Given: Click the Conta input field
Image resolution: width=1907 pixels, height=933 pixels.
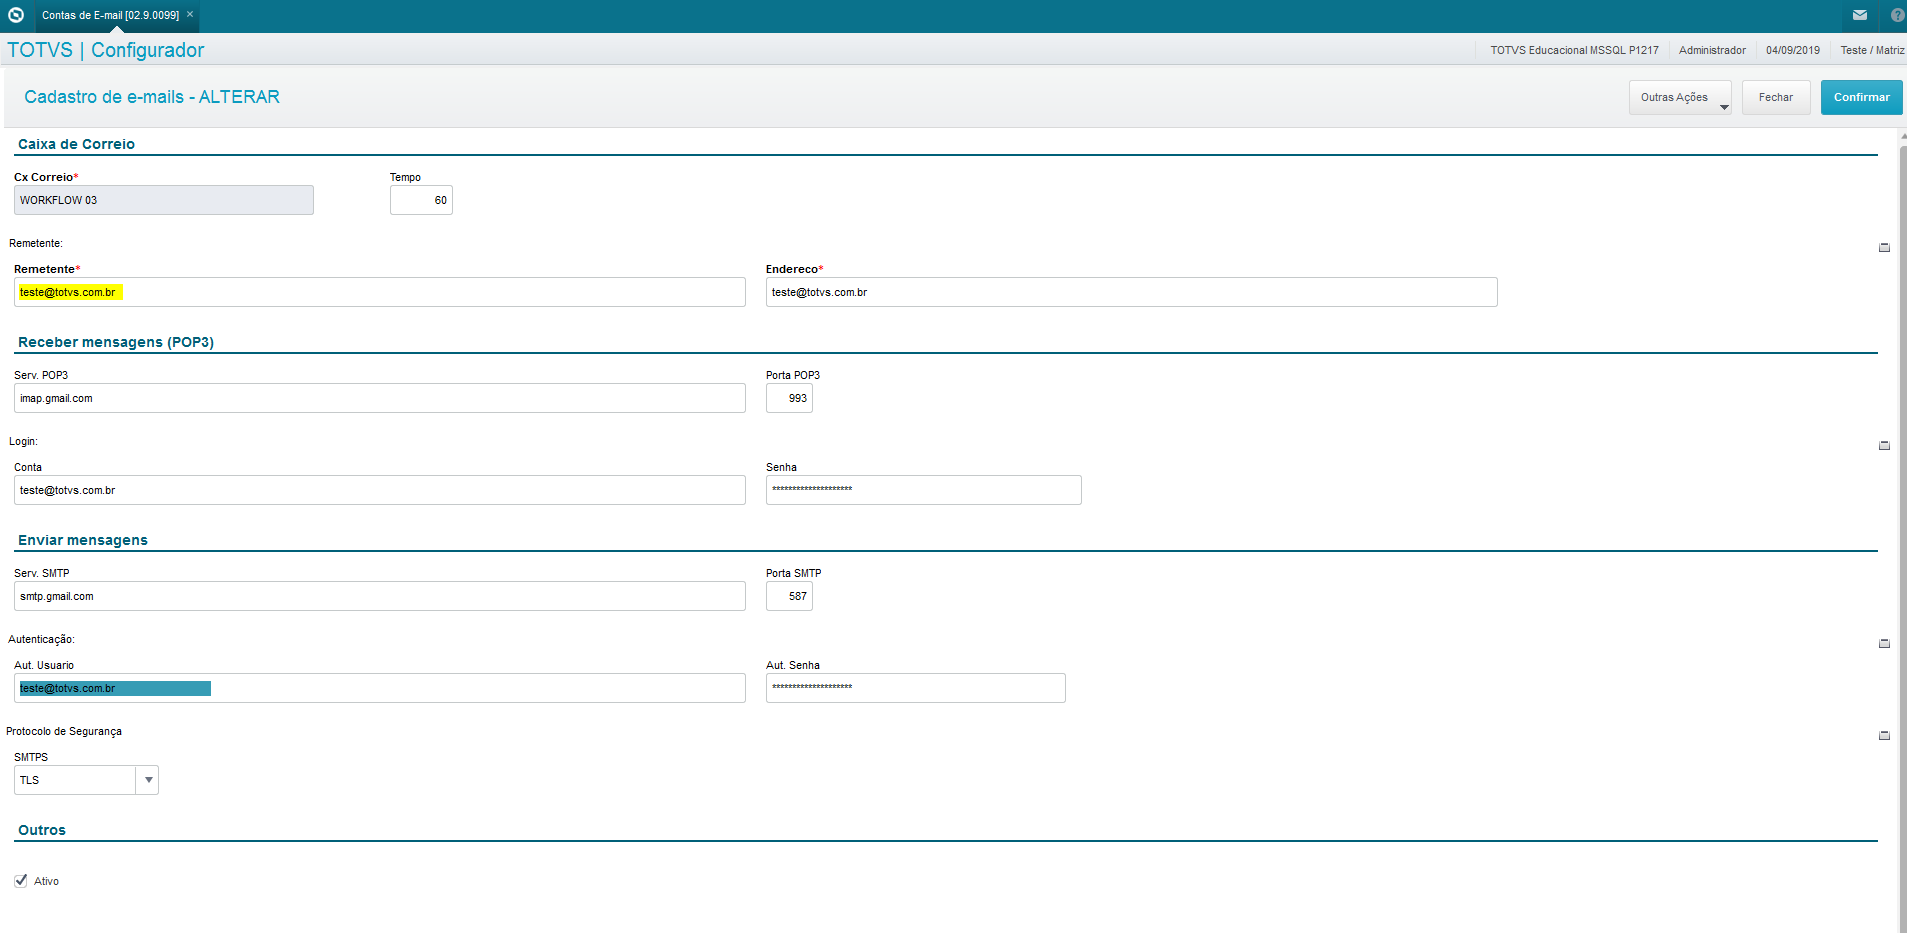Looking at the screenshot, I should pos(380,490).
